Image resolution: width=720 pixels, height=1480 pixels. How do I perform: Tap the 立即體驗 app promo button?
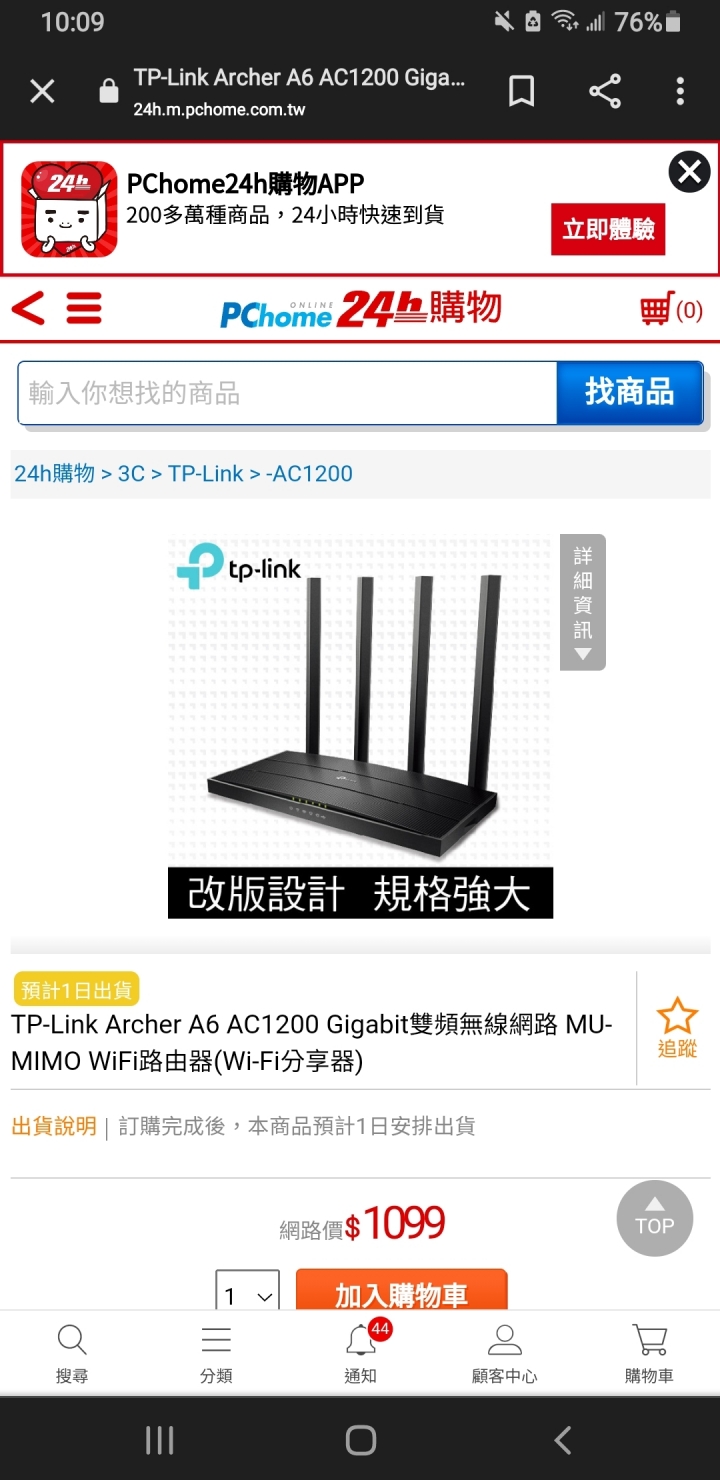click(608, 229)
